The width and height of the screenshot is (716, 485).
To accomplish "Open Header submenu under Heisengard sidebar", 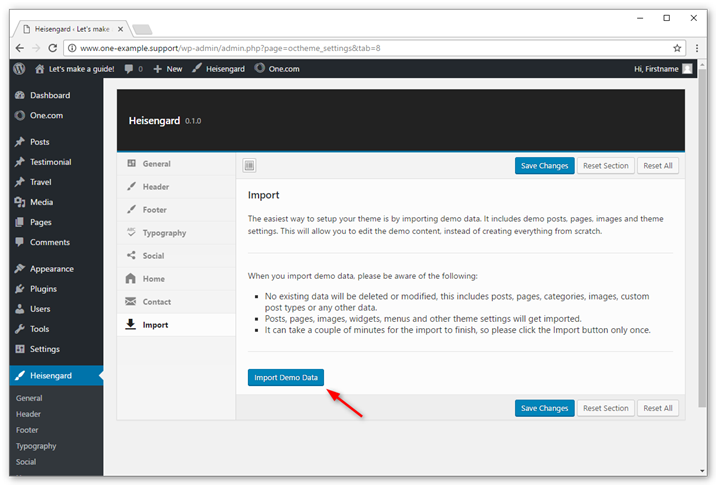I will 28,414.
